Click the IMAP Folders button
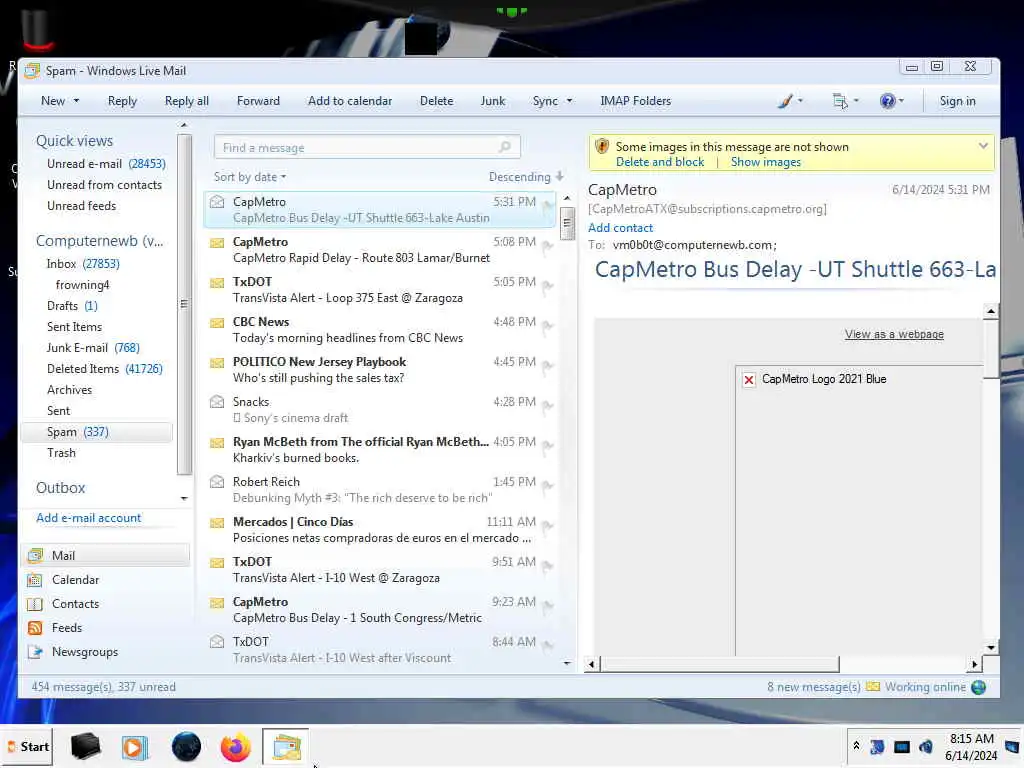1024x768 pixels. point(635,101)
